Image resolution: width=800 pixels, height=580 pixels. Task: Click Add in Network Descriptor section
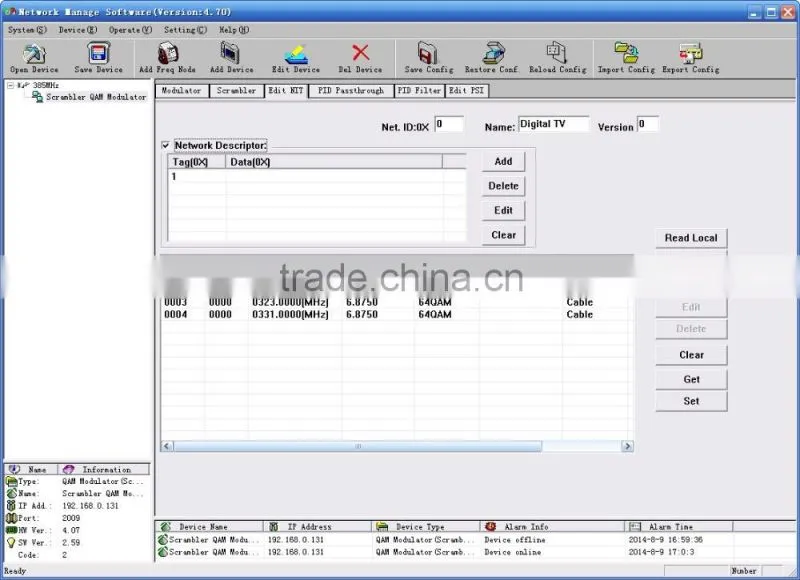point(503,161)
